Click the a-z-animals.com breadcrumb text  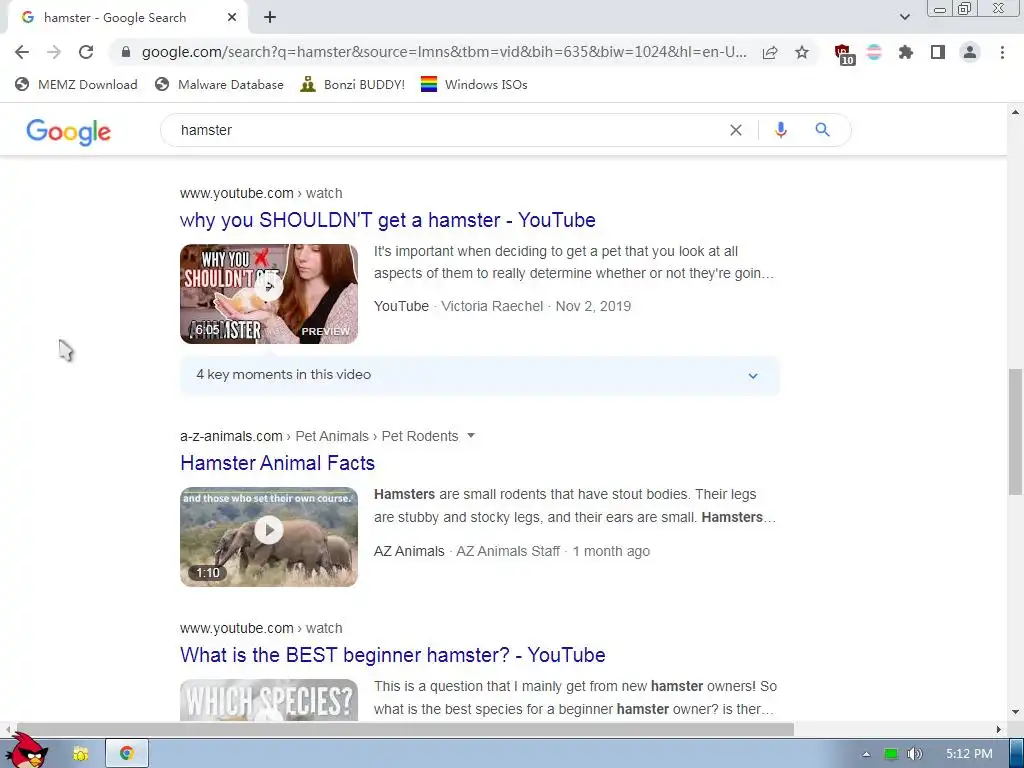(x=231, y=436)
